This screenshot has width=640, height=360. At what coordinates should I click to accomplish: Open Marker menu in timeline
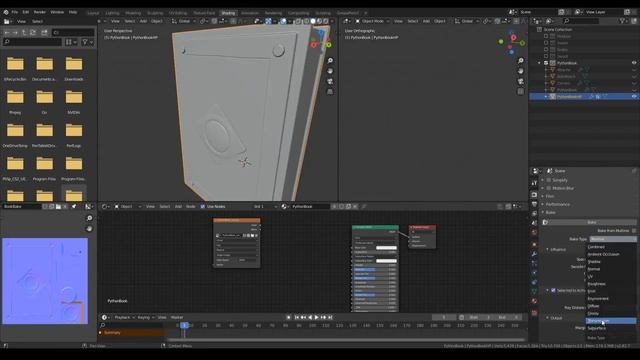click(x=177, y=317)
